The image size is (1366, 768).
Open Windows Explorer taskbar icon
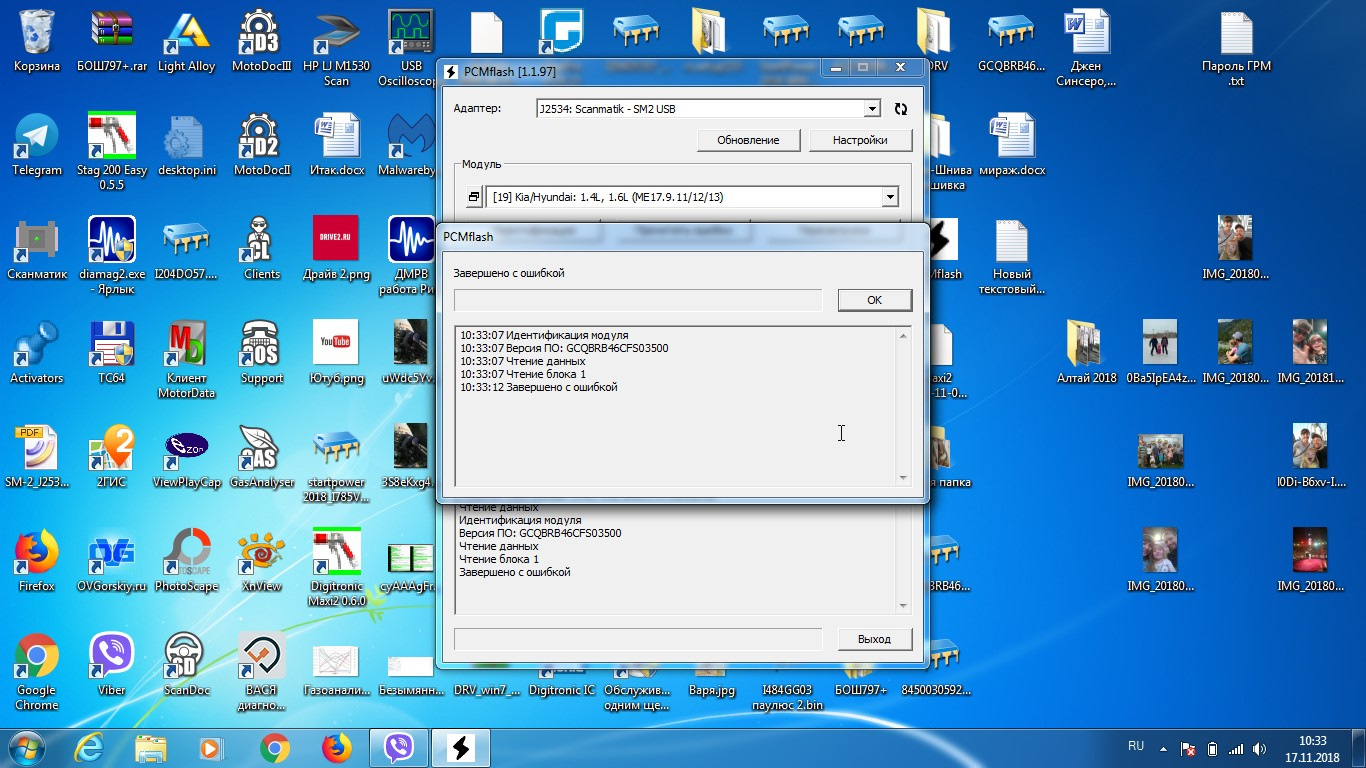pyautogui.click(x=151, y=747)
